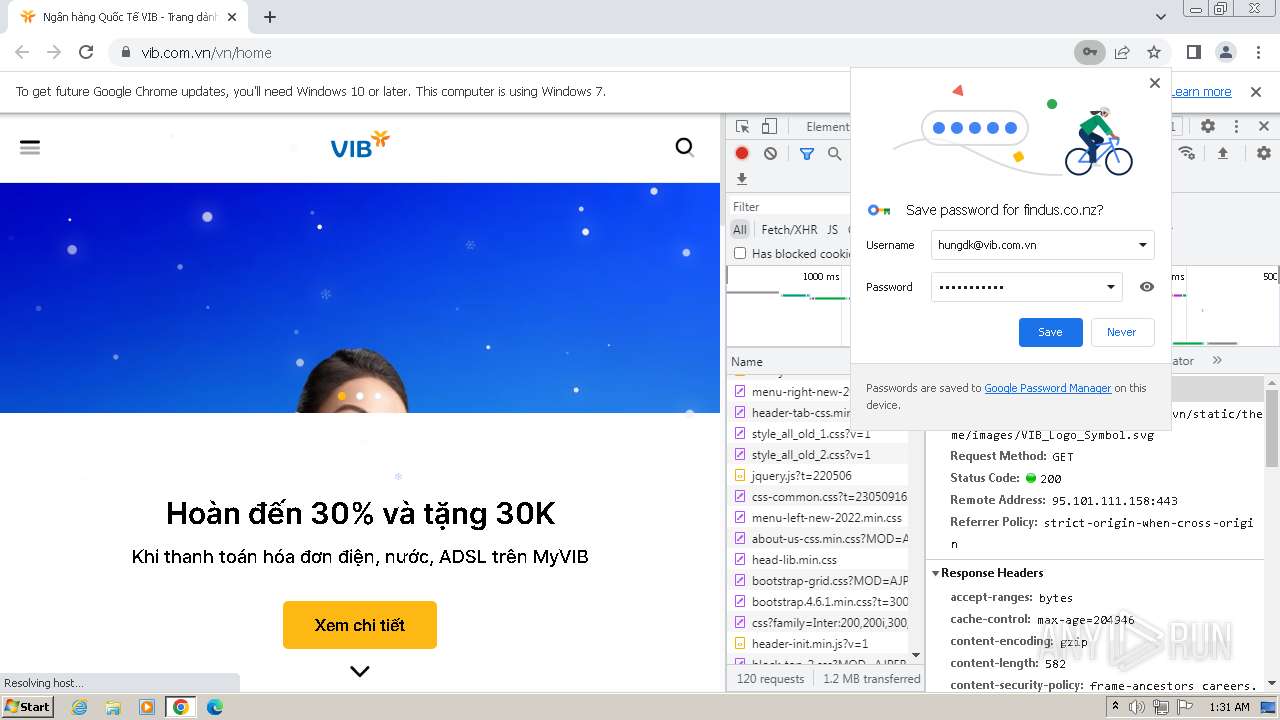The width and height of the screenshot is (1280, 720).
Task: Sort requests by the Name column header
Action: (x=747, y=361)
